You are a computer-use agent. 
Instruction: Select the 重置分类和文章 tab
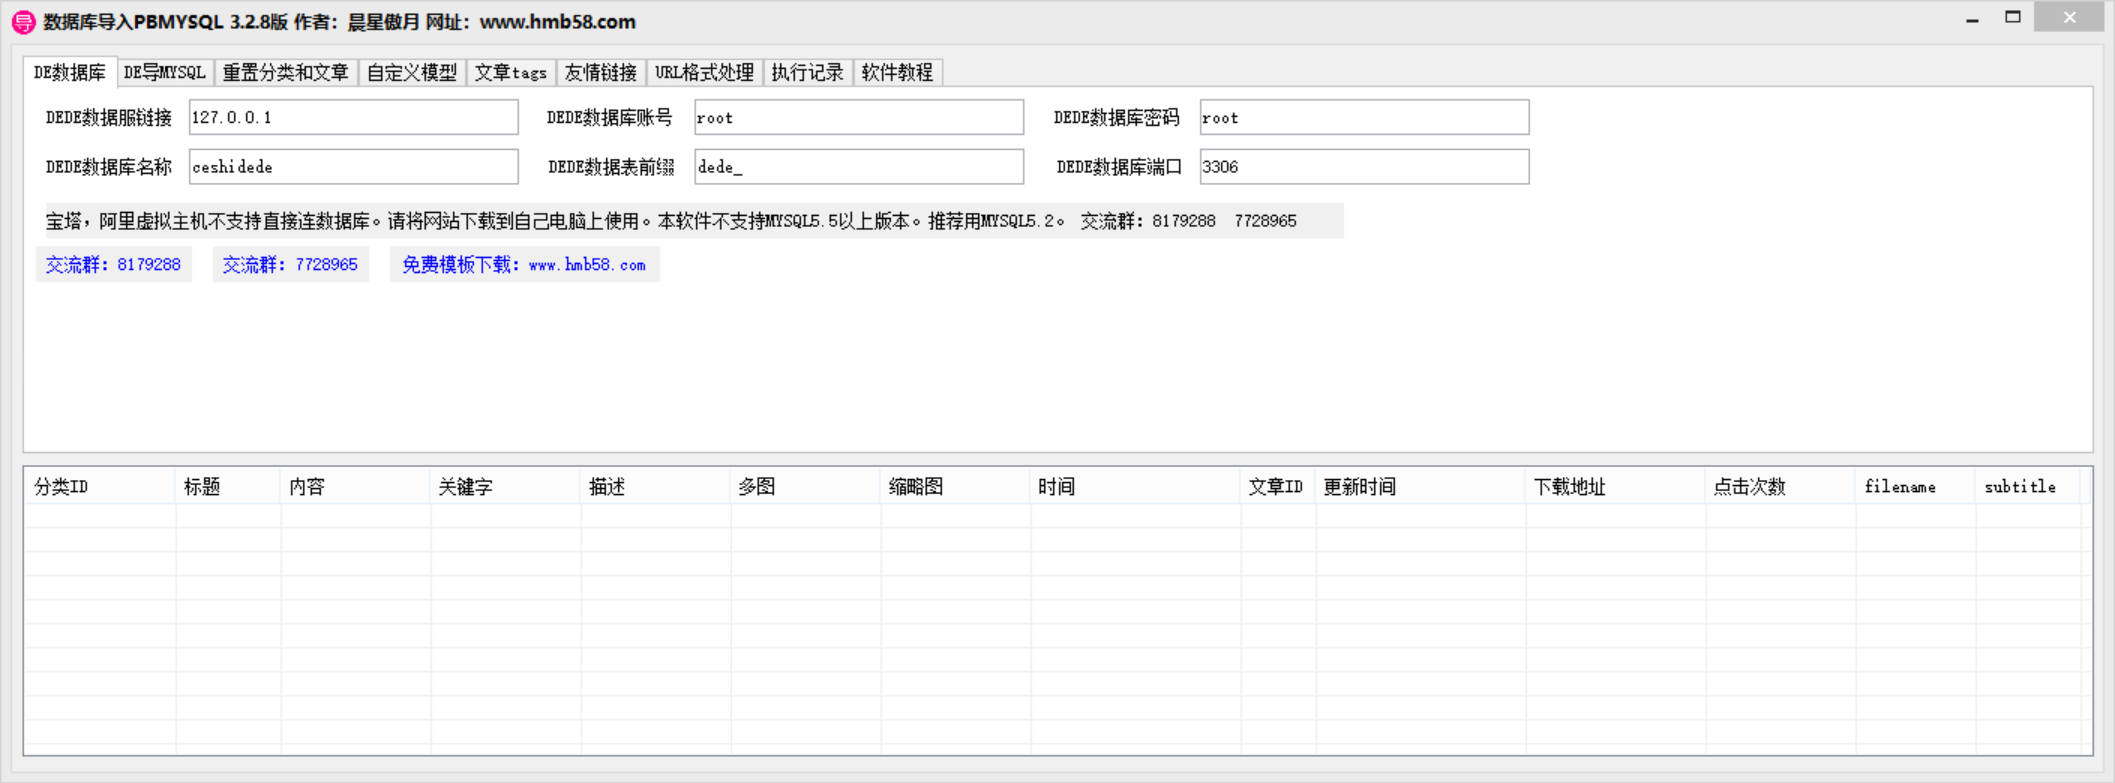tap(286, 72)
